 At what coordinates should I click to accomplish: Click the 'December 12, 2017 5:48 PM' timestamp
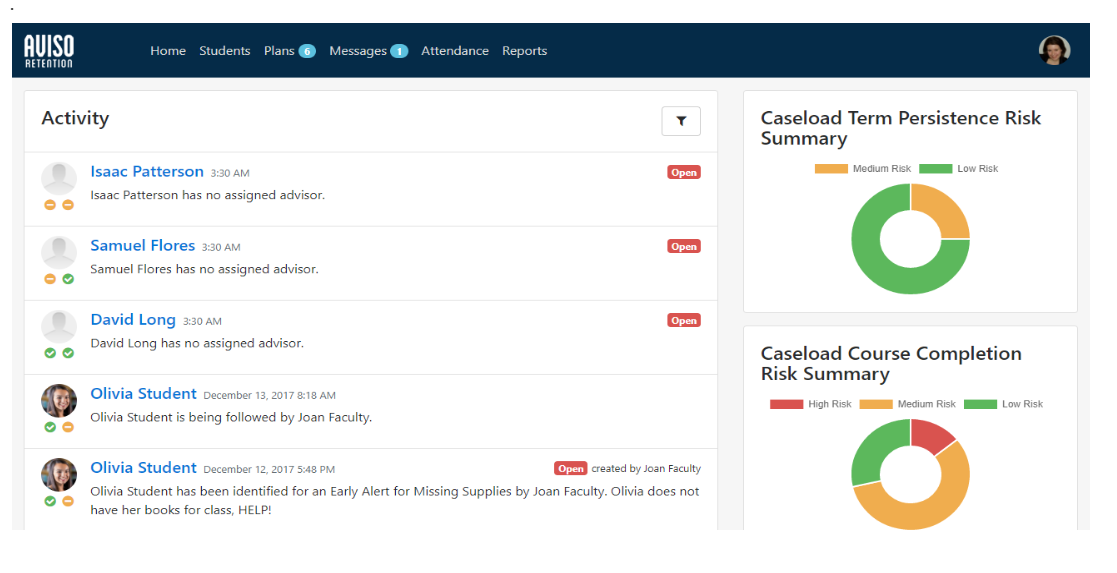click(269, 470)
